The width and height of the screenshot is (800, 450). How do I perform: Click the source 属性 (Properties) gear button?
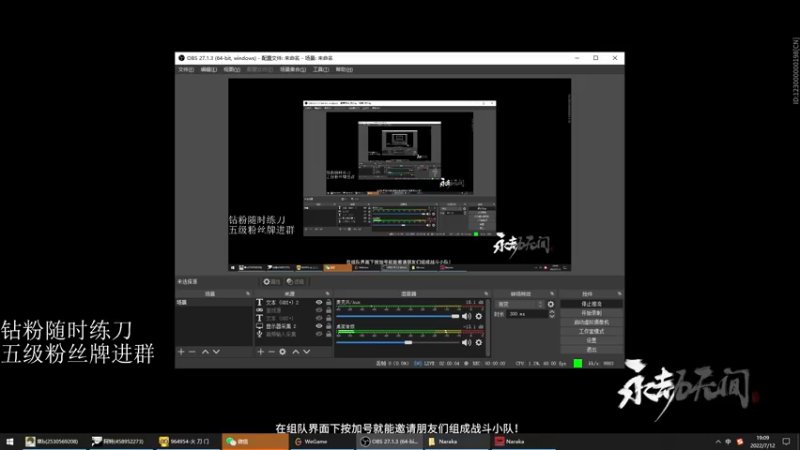tap(271, 282)
